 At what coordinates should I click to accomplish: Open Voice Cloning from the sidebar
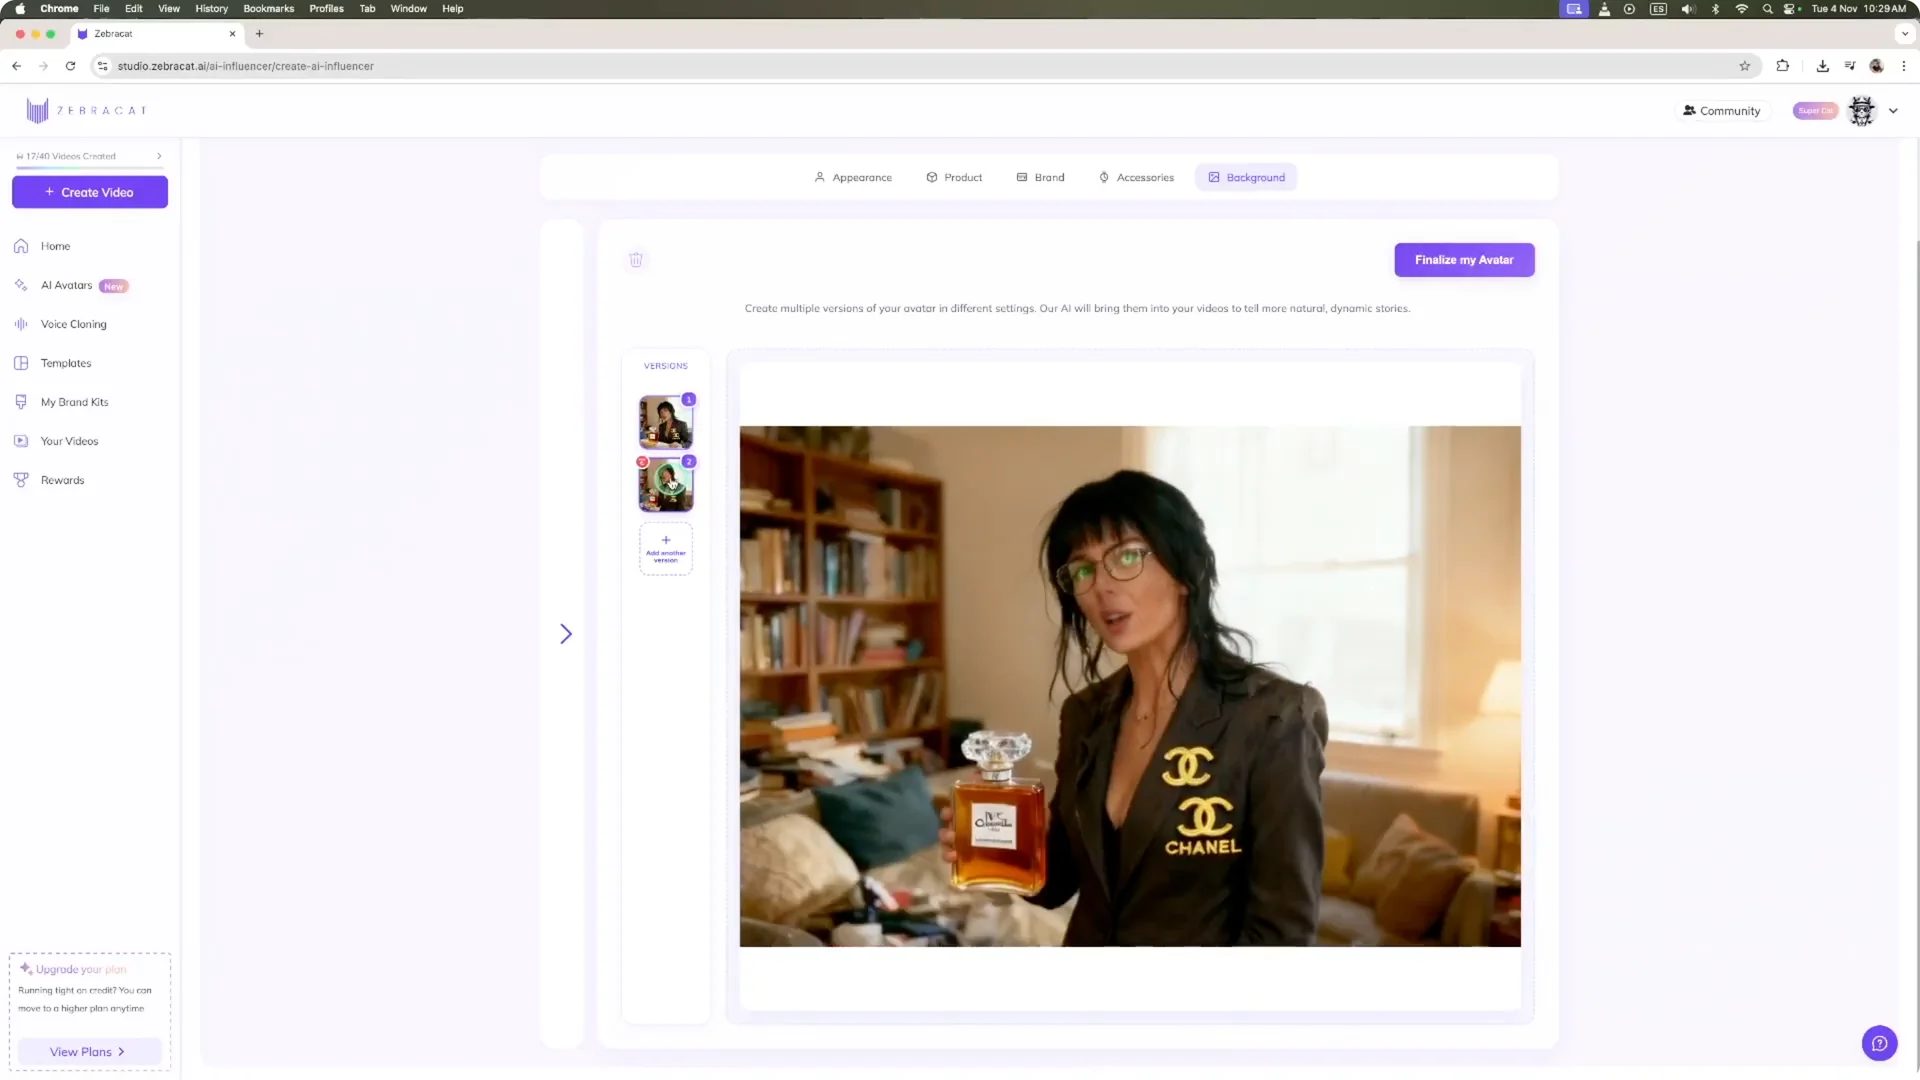pyautogui.click(x=73, y=324)
